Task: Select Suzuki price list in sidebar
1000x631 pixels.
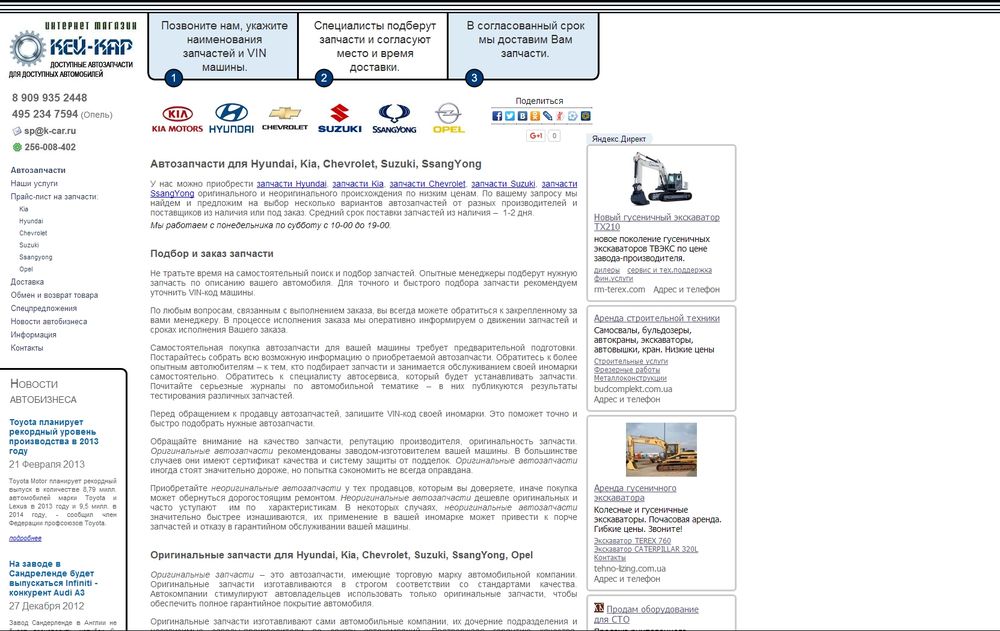Action: pyautogui.click(x=29, y=245)
